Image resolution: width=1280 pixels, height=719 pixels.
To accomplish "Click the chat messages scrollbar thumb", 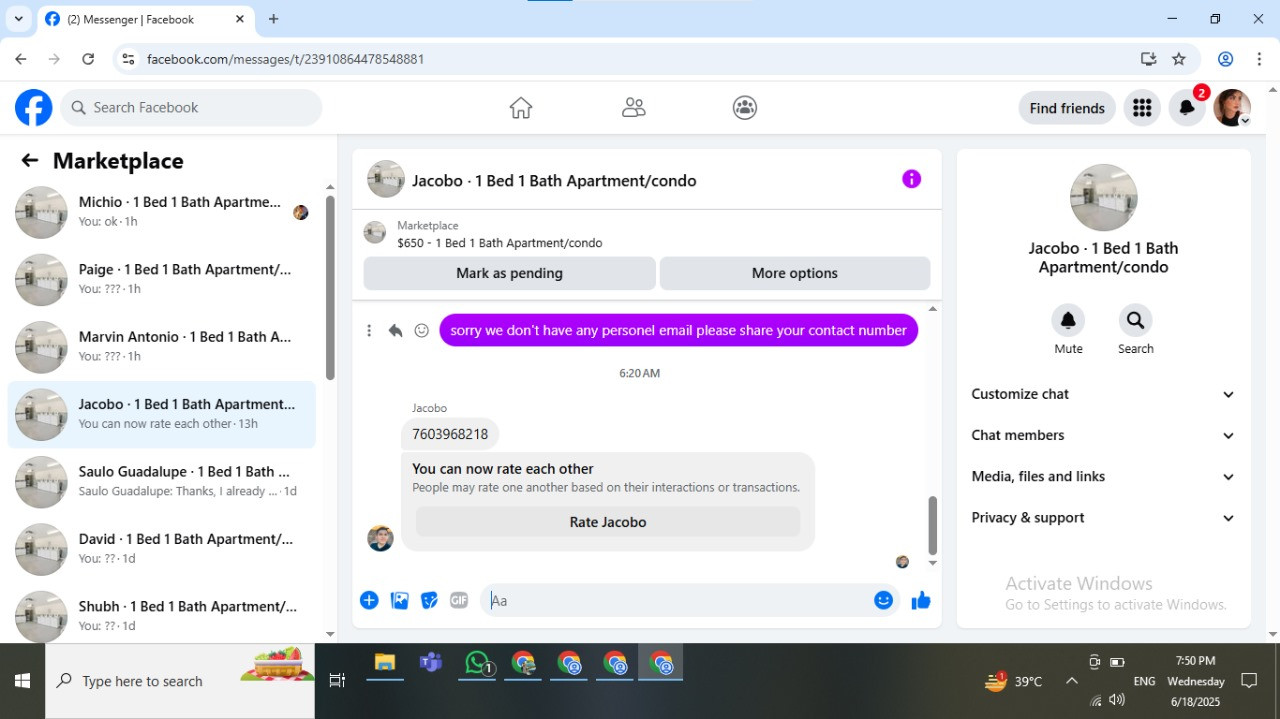I will click(933, 525).
